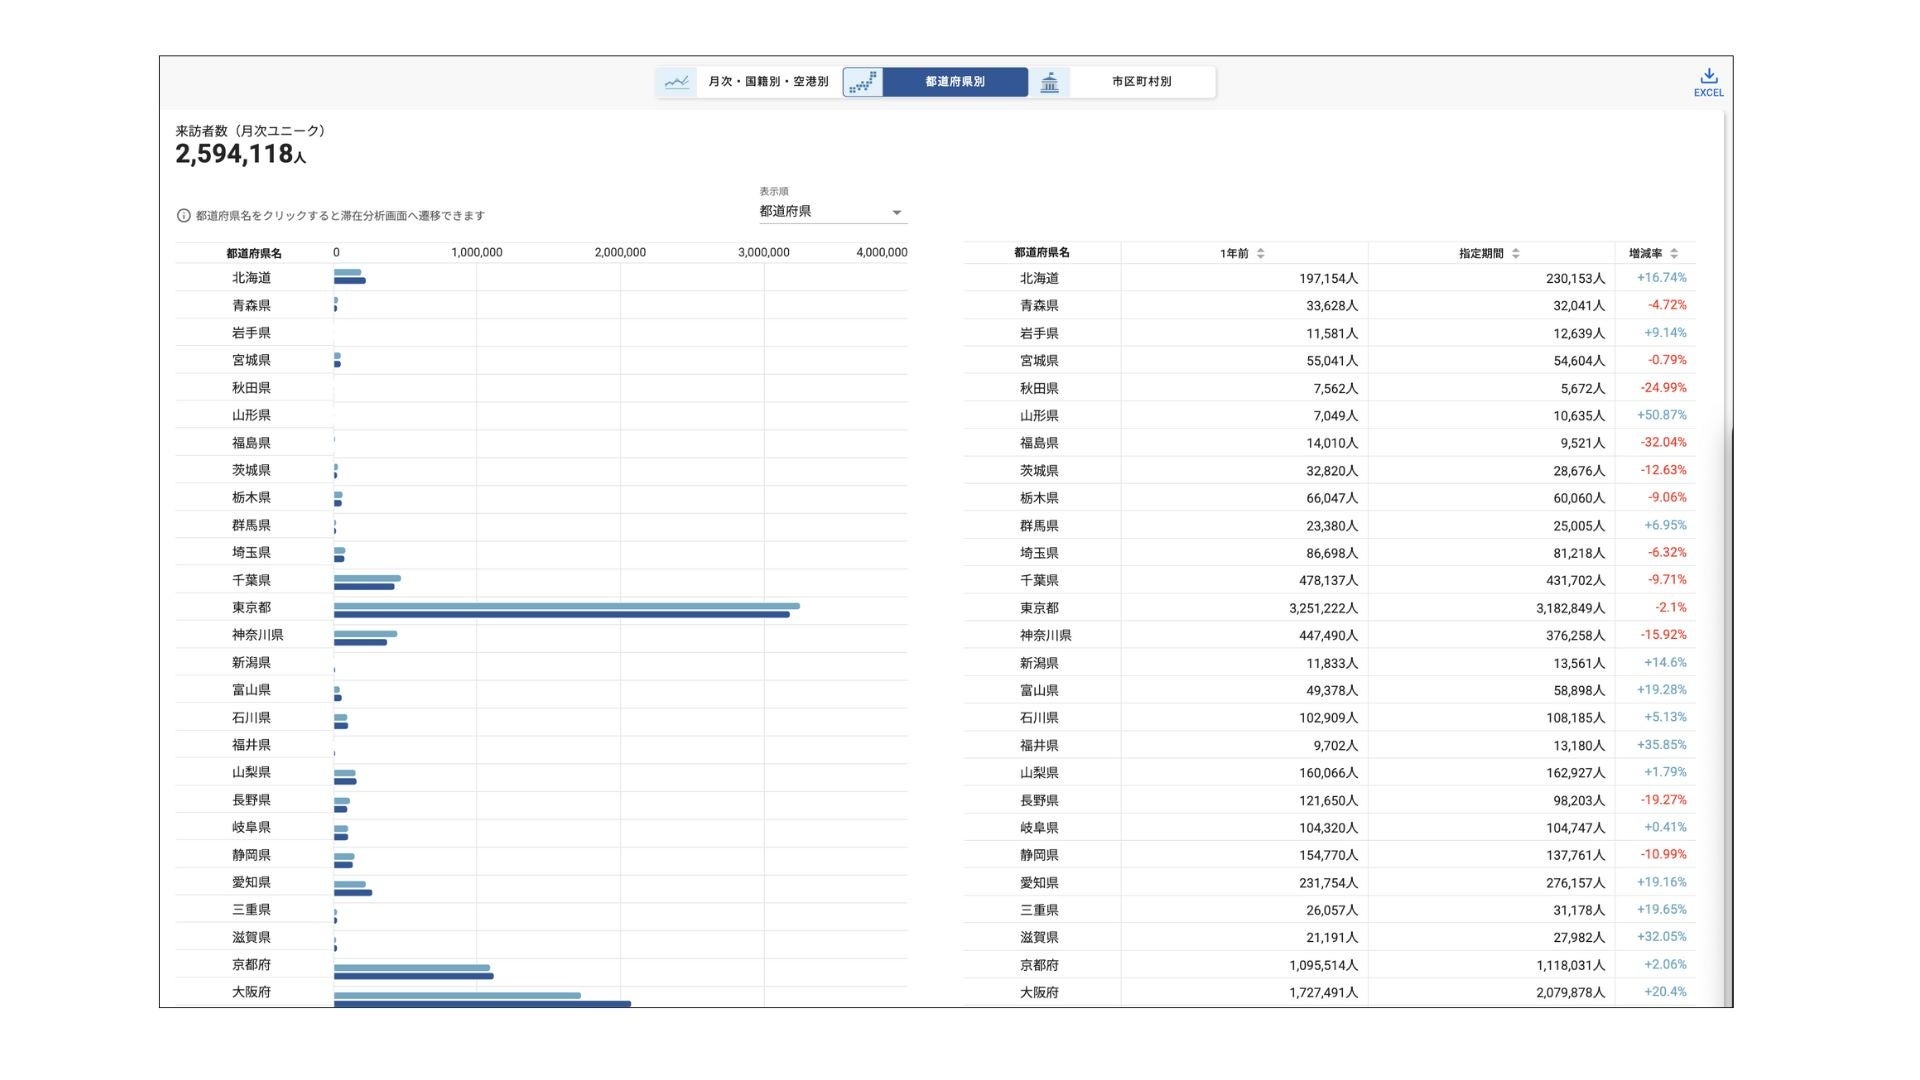1920x1080 pixels.
Task: Click the info icon beside 都道府県名をクリック hint
Action: tap(184, 216)
